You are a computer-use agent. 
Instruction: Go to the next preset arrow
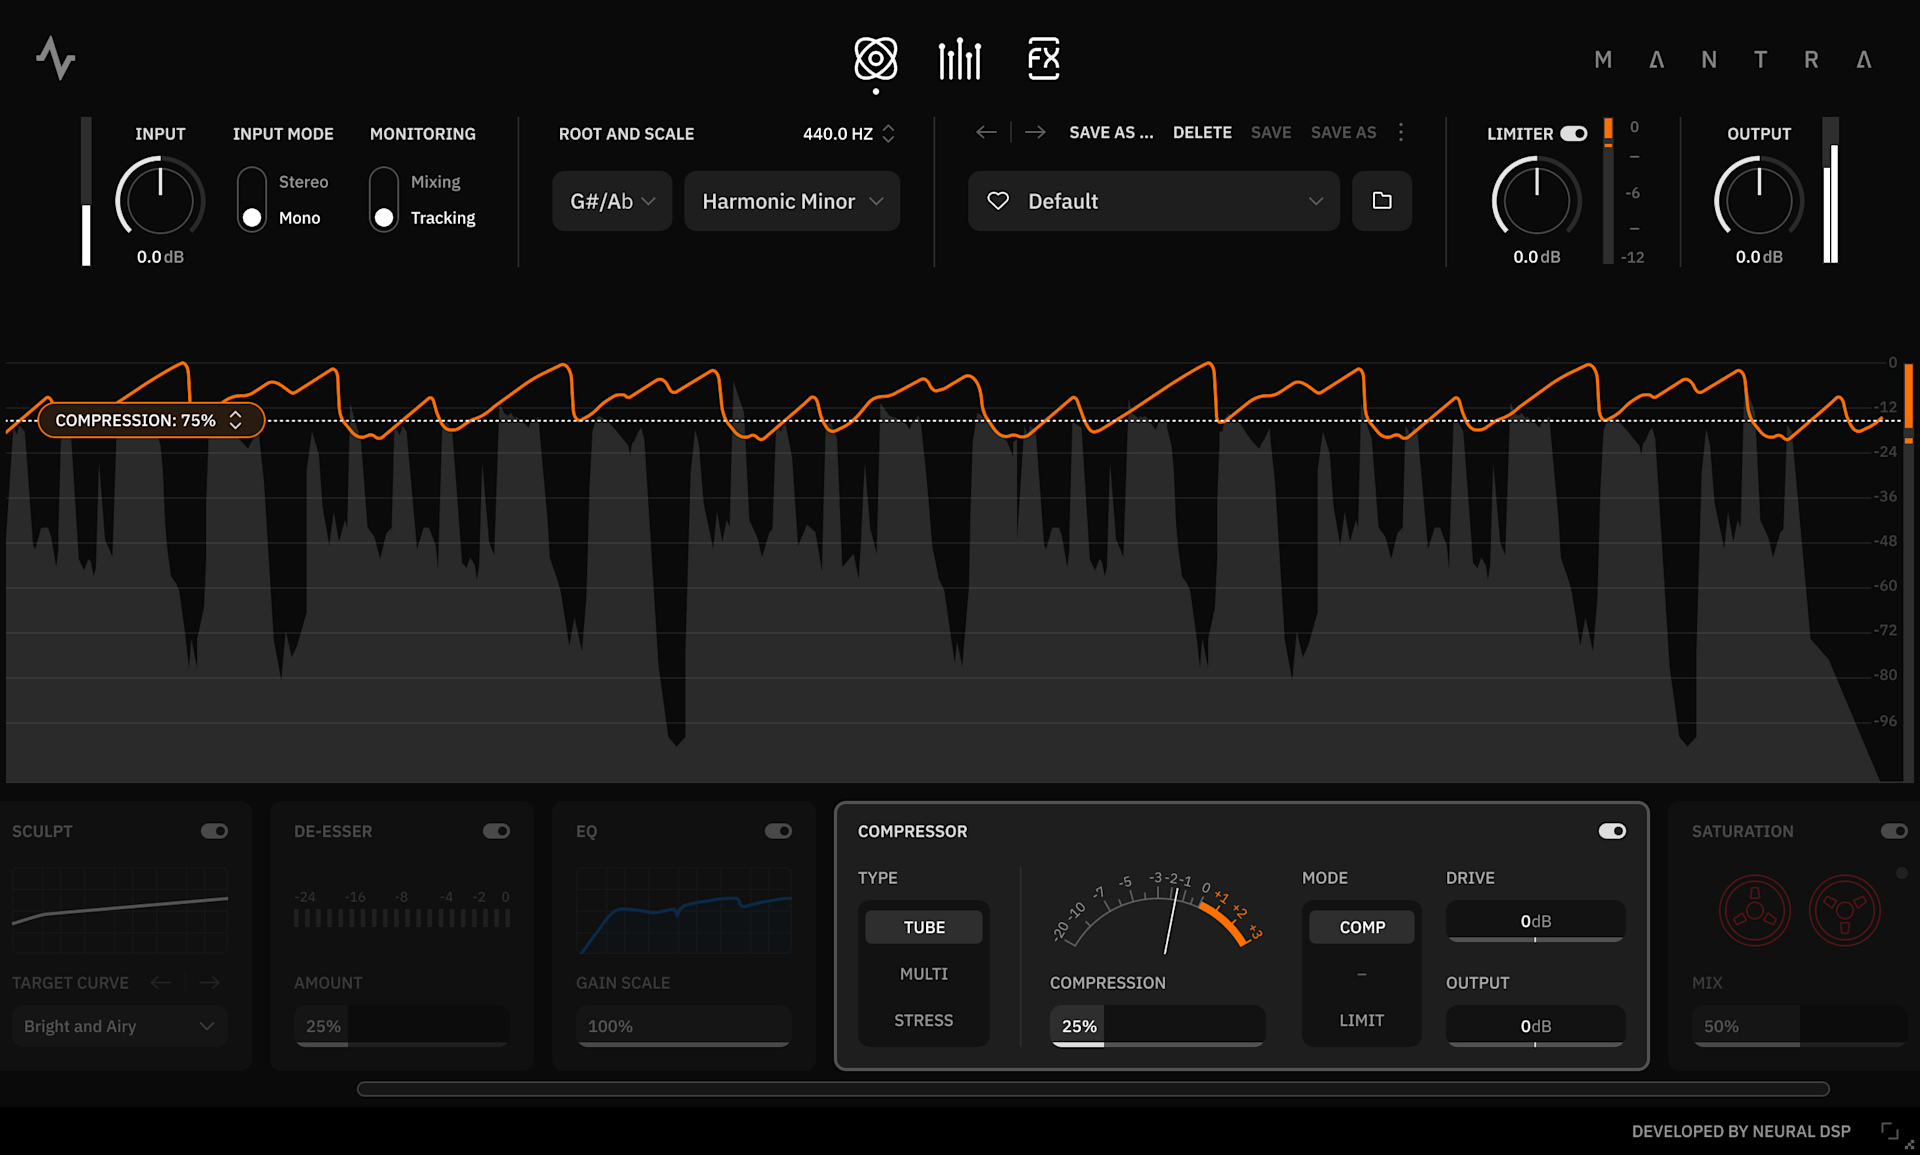pos(1035,132)
